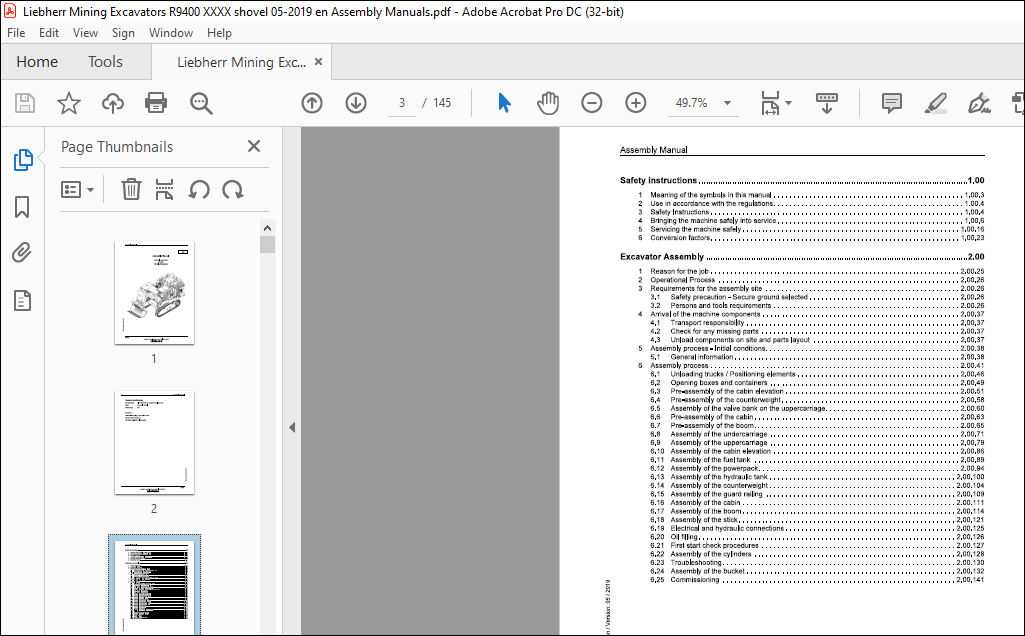Close the Page Thumbnails panel

click(x=254, y=146)
